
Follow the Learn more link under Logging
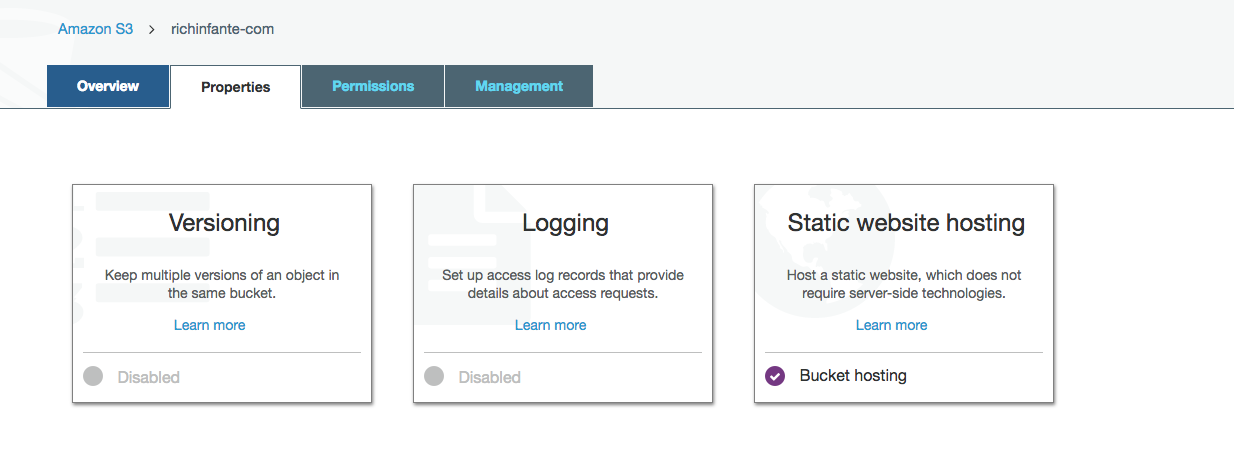(550, 325)
